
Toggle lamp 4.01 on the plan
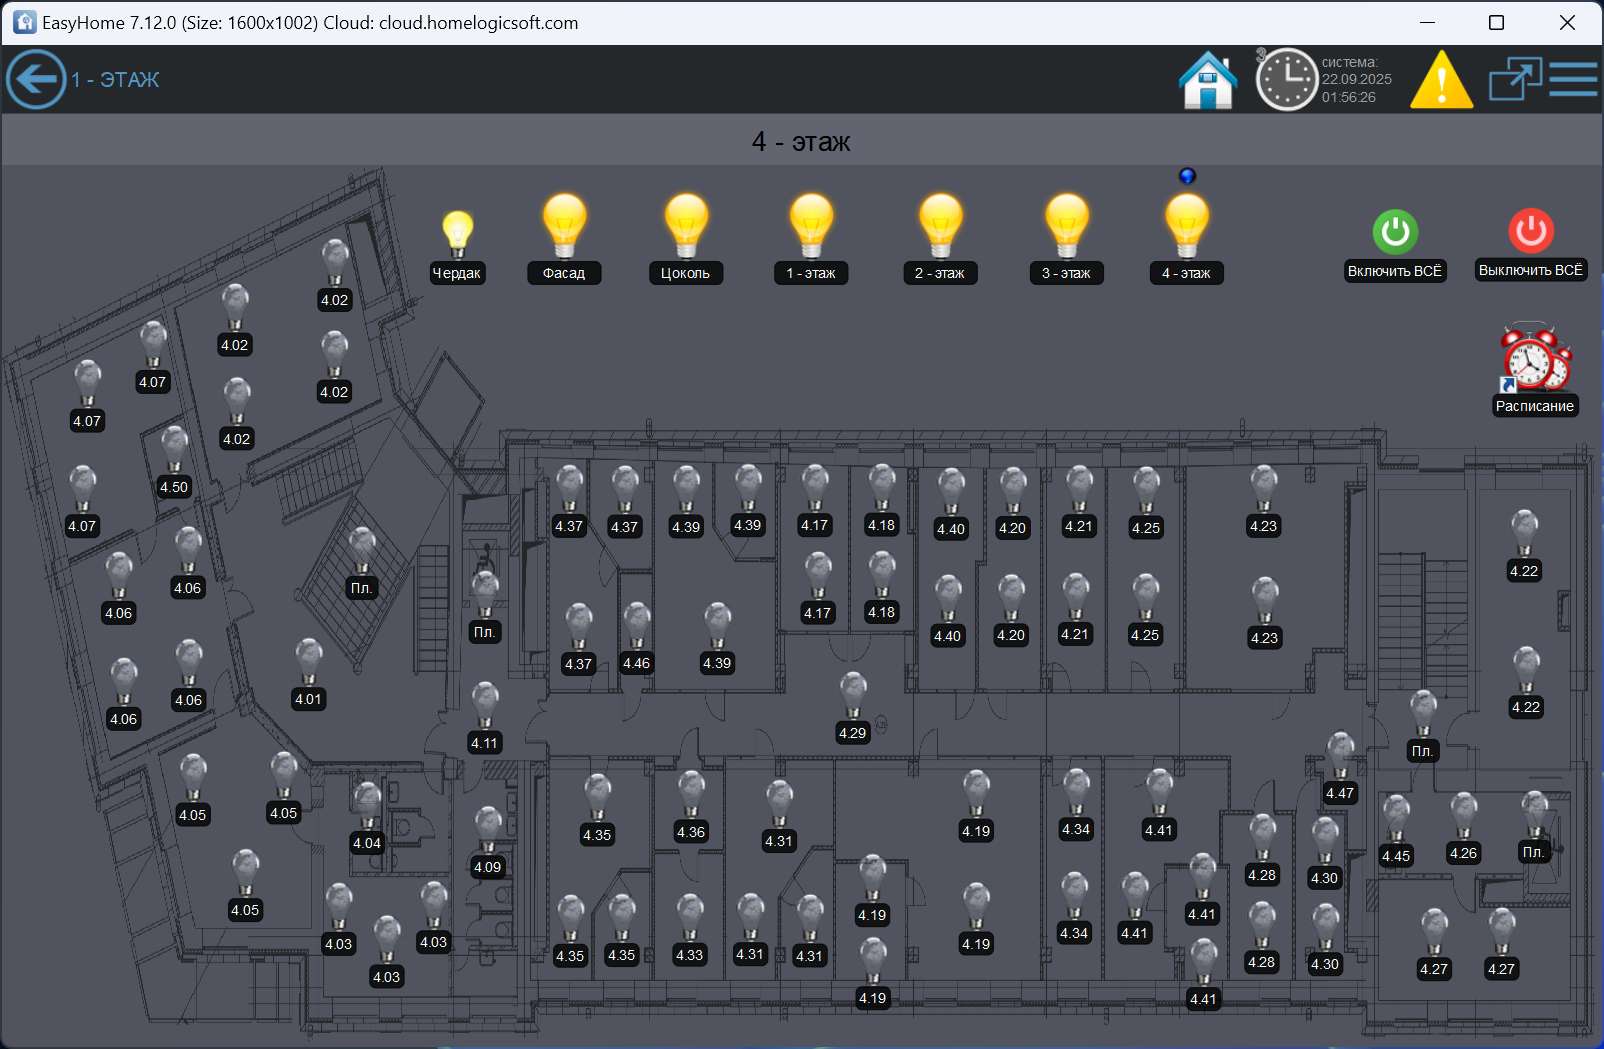(308, 664)
